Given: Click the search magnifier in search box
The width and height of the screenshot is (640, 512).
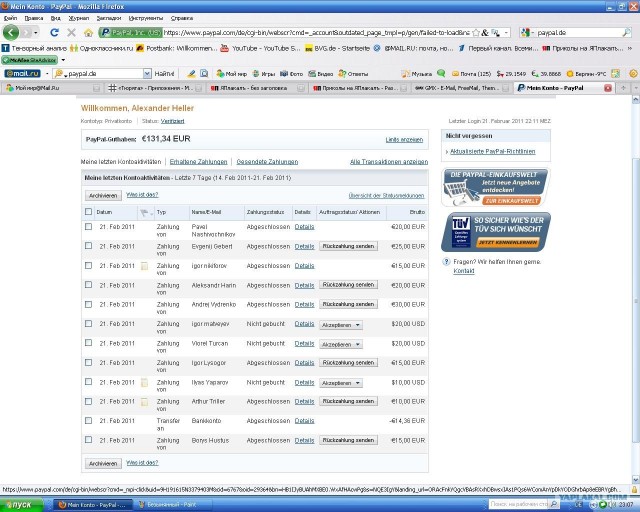Looking at the screenshot, I should click(626, 33).
